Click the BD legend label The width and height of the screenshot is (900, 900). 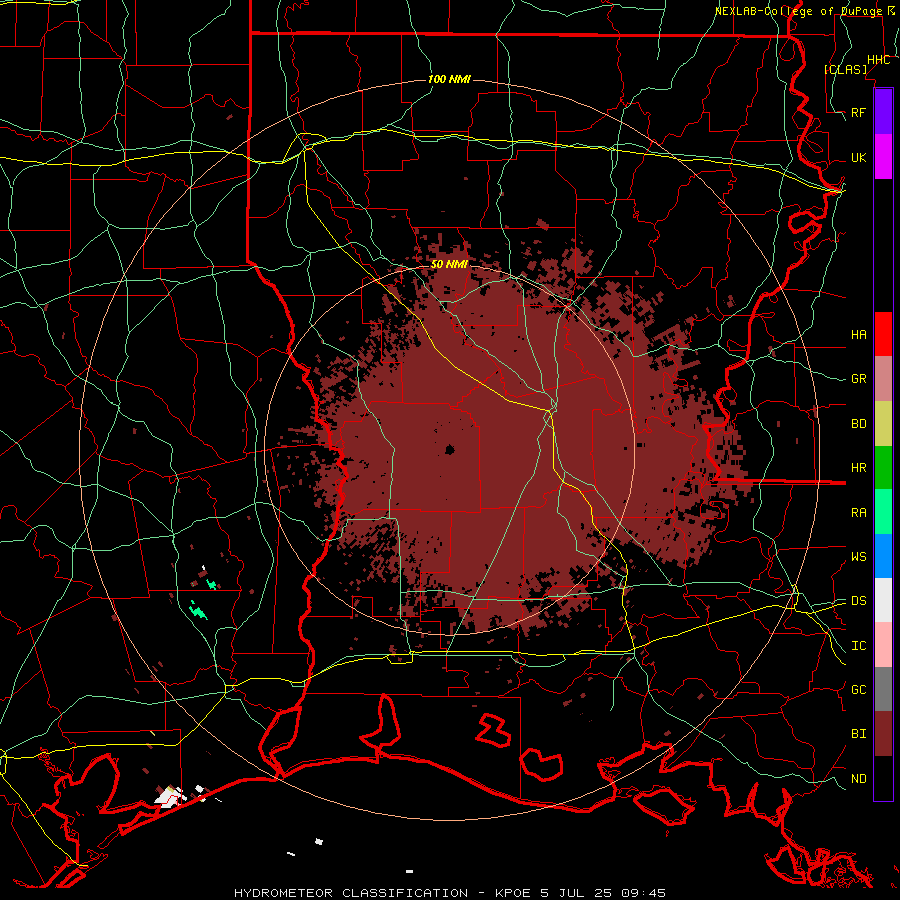point(858,424)
